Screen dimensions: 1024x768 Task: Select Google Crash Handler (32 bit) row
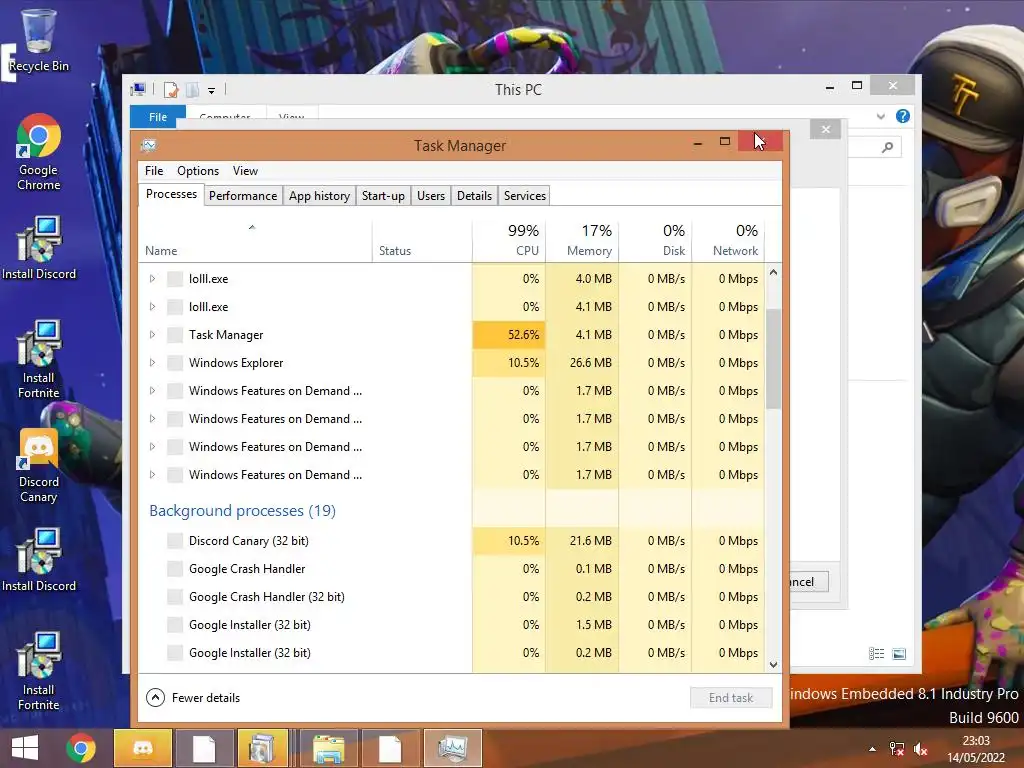(451, 597)
